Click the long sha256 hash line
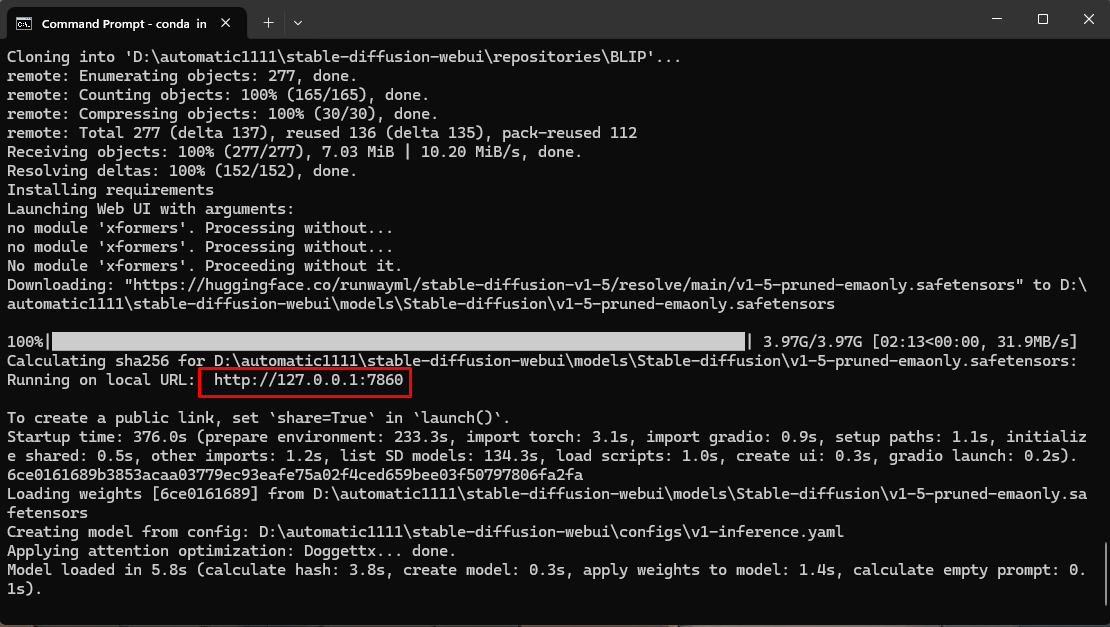The height and width of the screenshot is (627, 1110). coord(294,475)
